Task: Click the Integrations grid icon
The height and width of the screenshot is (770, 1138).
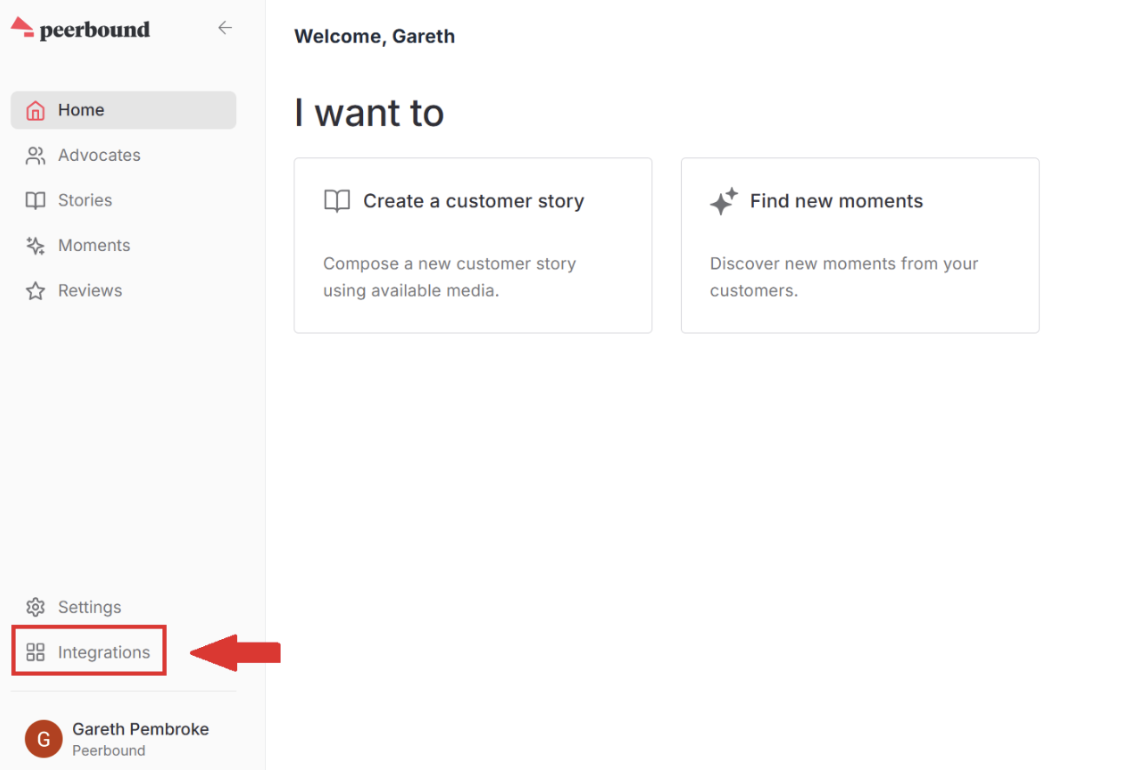Action: point(36,652)
